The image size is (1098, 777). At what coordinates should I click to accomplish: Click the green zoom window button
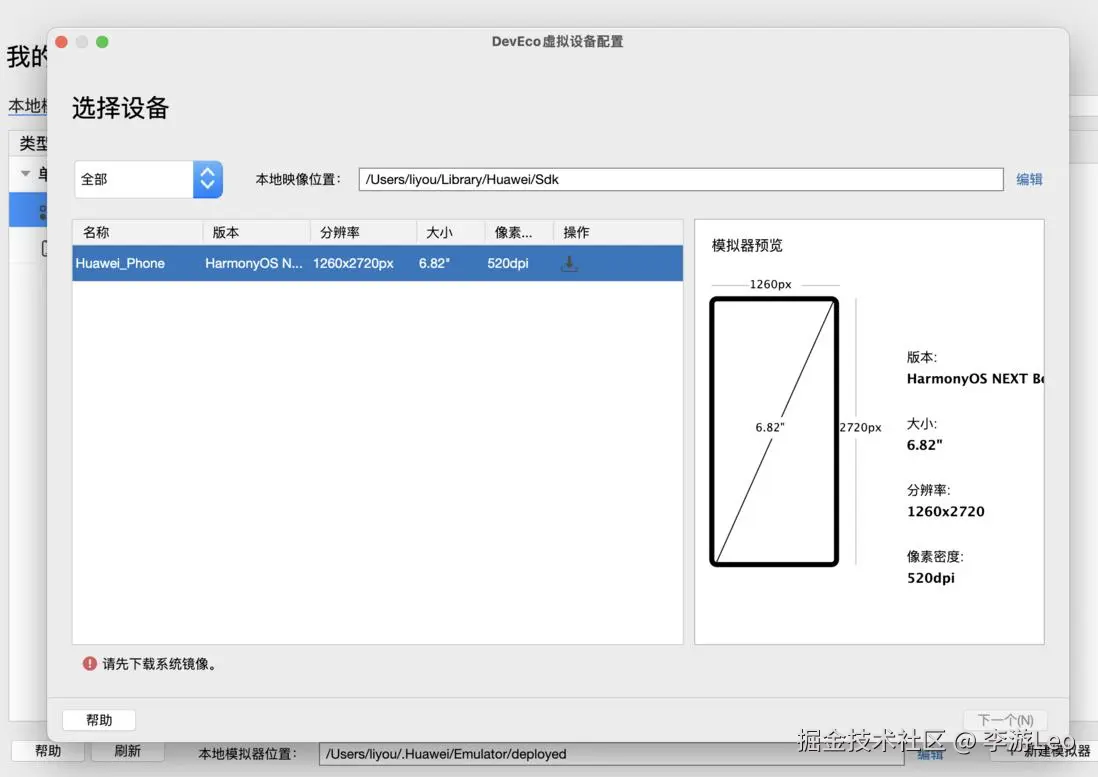pyautogui.click(x=102, y=42)
